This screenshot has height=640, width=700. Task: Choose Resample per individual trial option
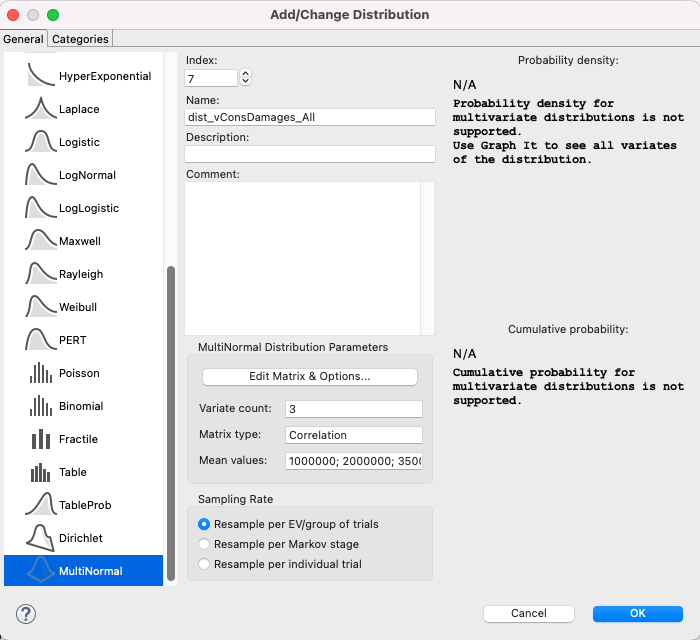[204, 564]
